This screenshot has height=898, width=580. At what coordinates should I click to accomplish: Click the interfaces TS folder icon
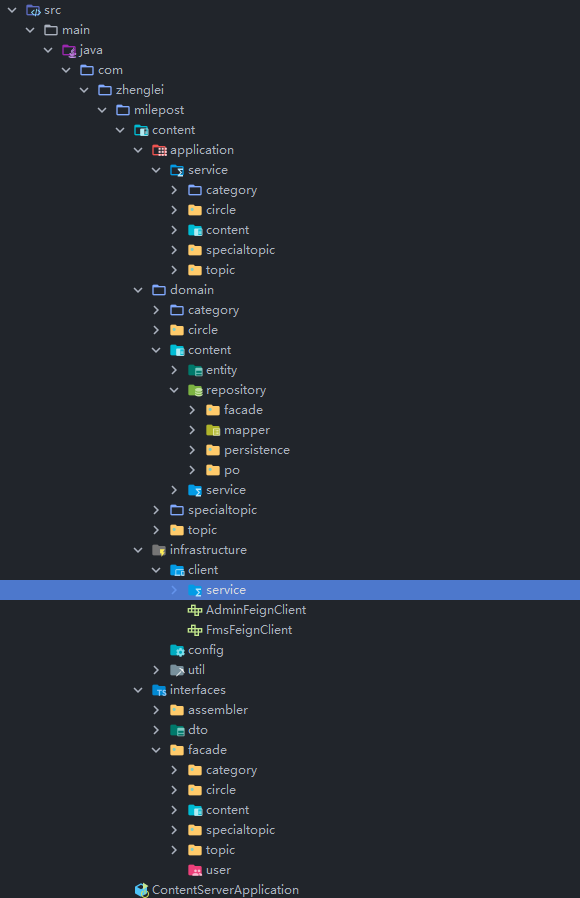[x=159, y=690]
